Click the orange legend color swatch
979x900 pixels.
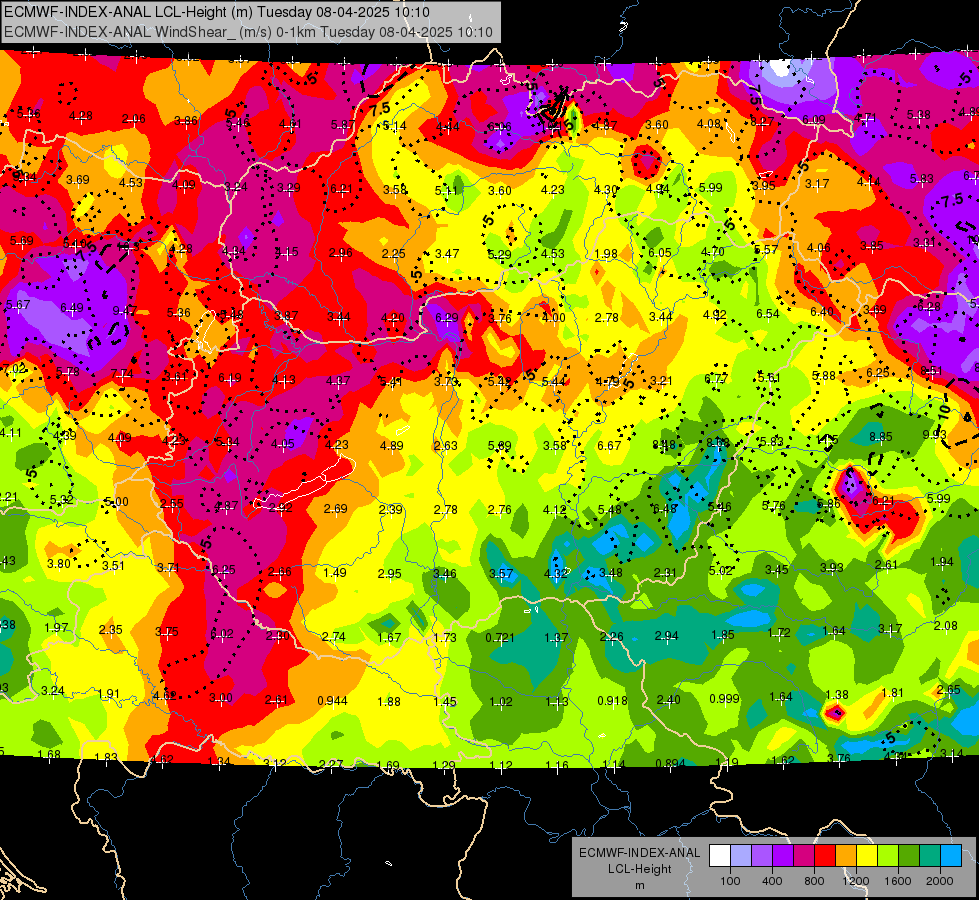click(846, 856)
